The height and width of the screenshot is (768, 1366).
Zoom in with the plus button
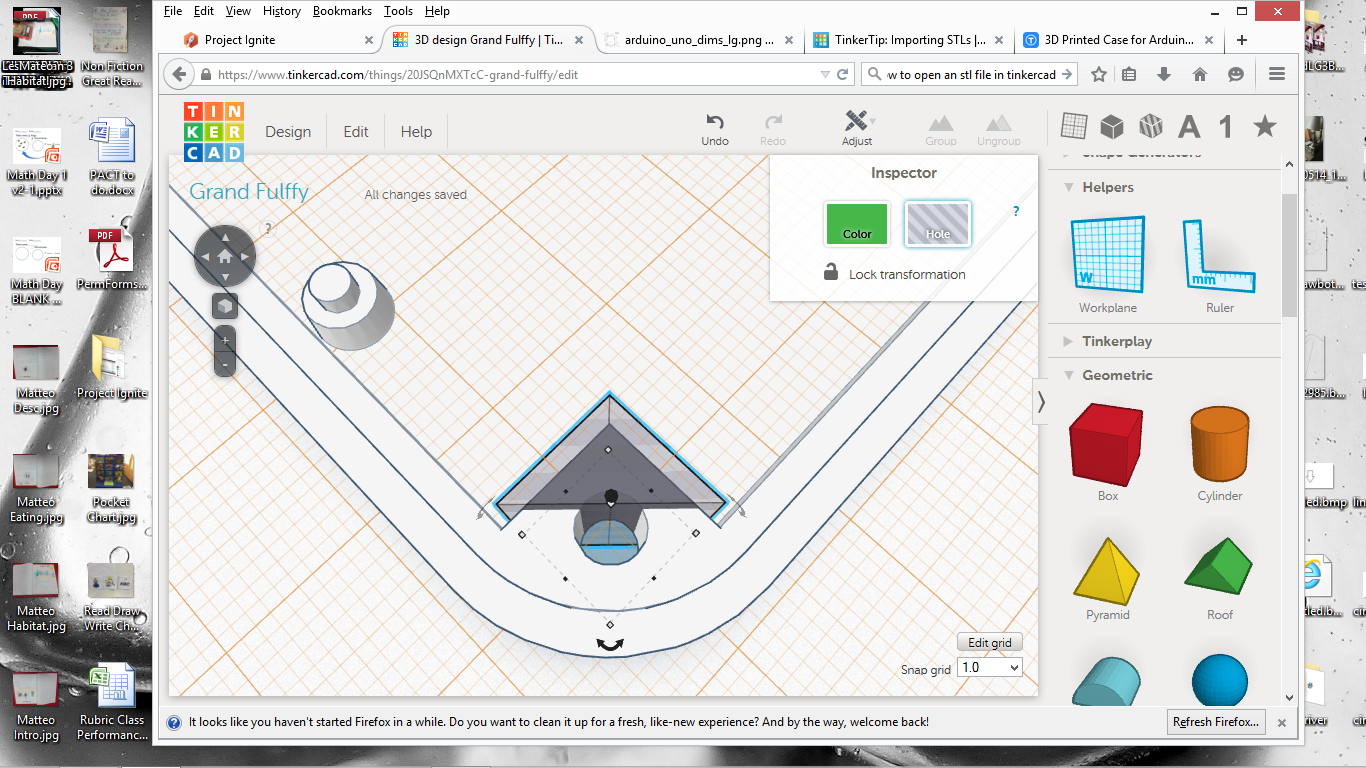tap(225, 340)
